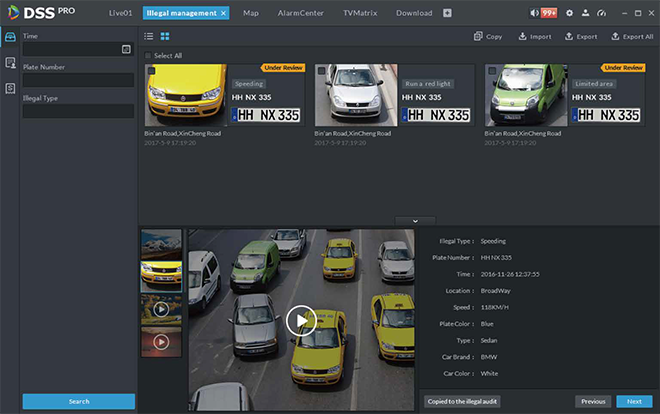660x414 pixels.
Task: Open the TVMatrix tab
Action: 359,13
